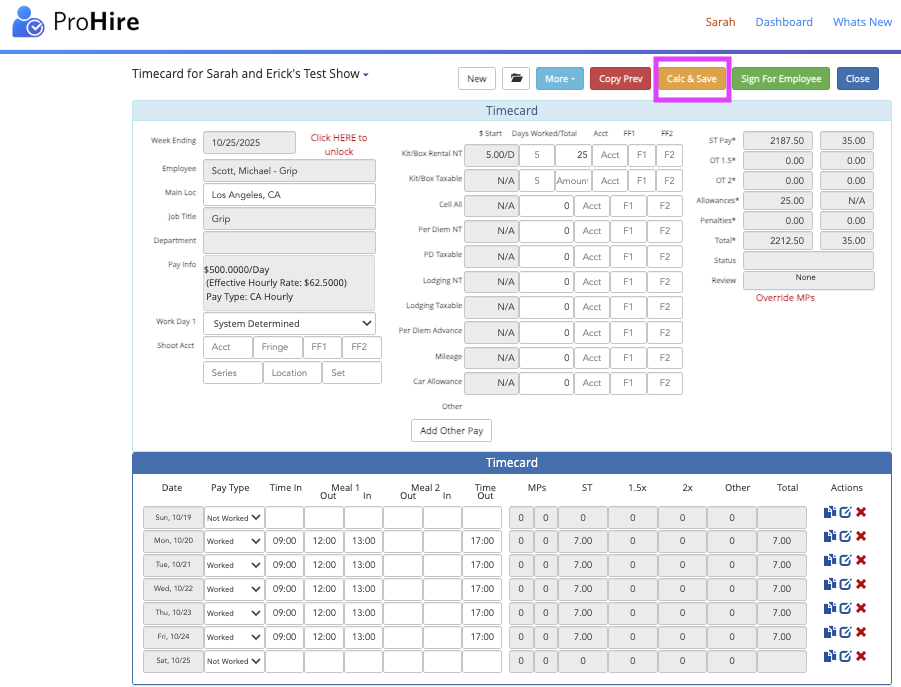Change Mon, 10/20 pay type dropdown
This screenshot has height=687, width=901.
click(x=234, y=541)
